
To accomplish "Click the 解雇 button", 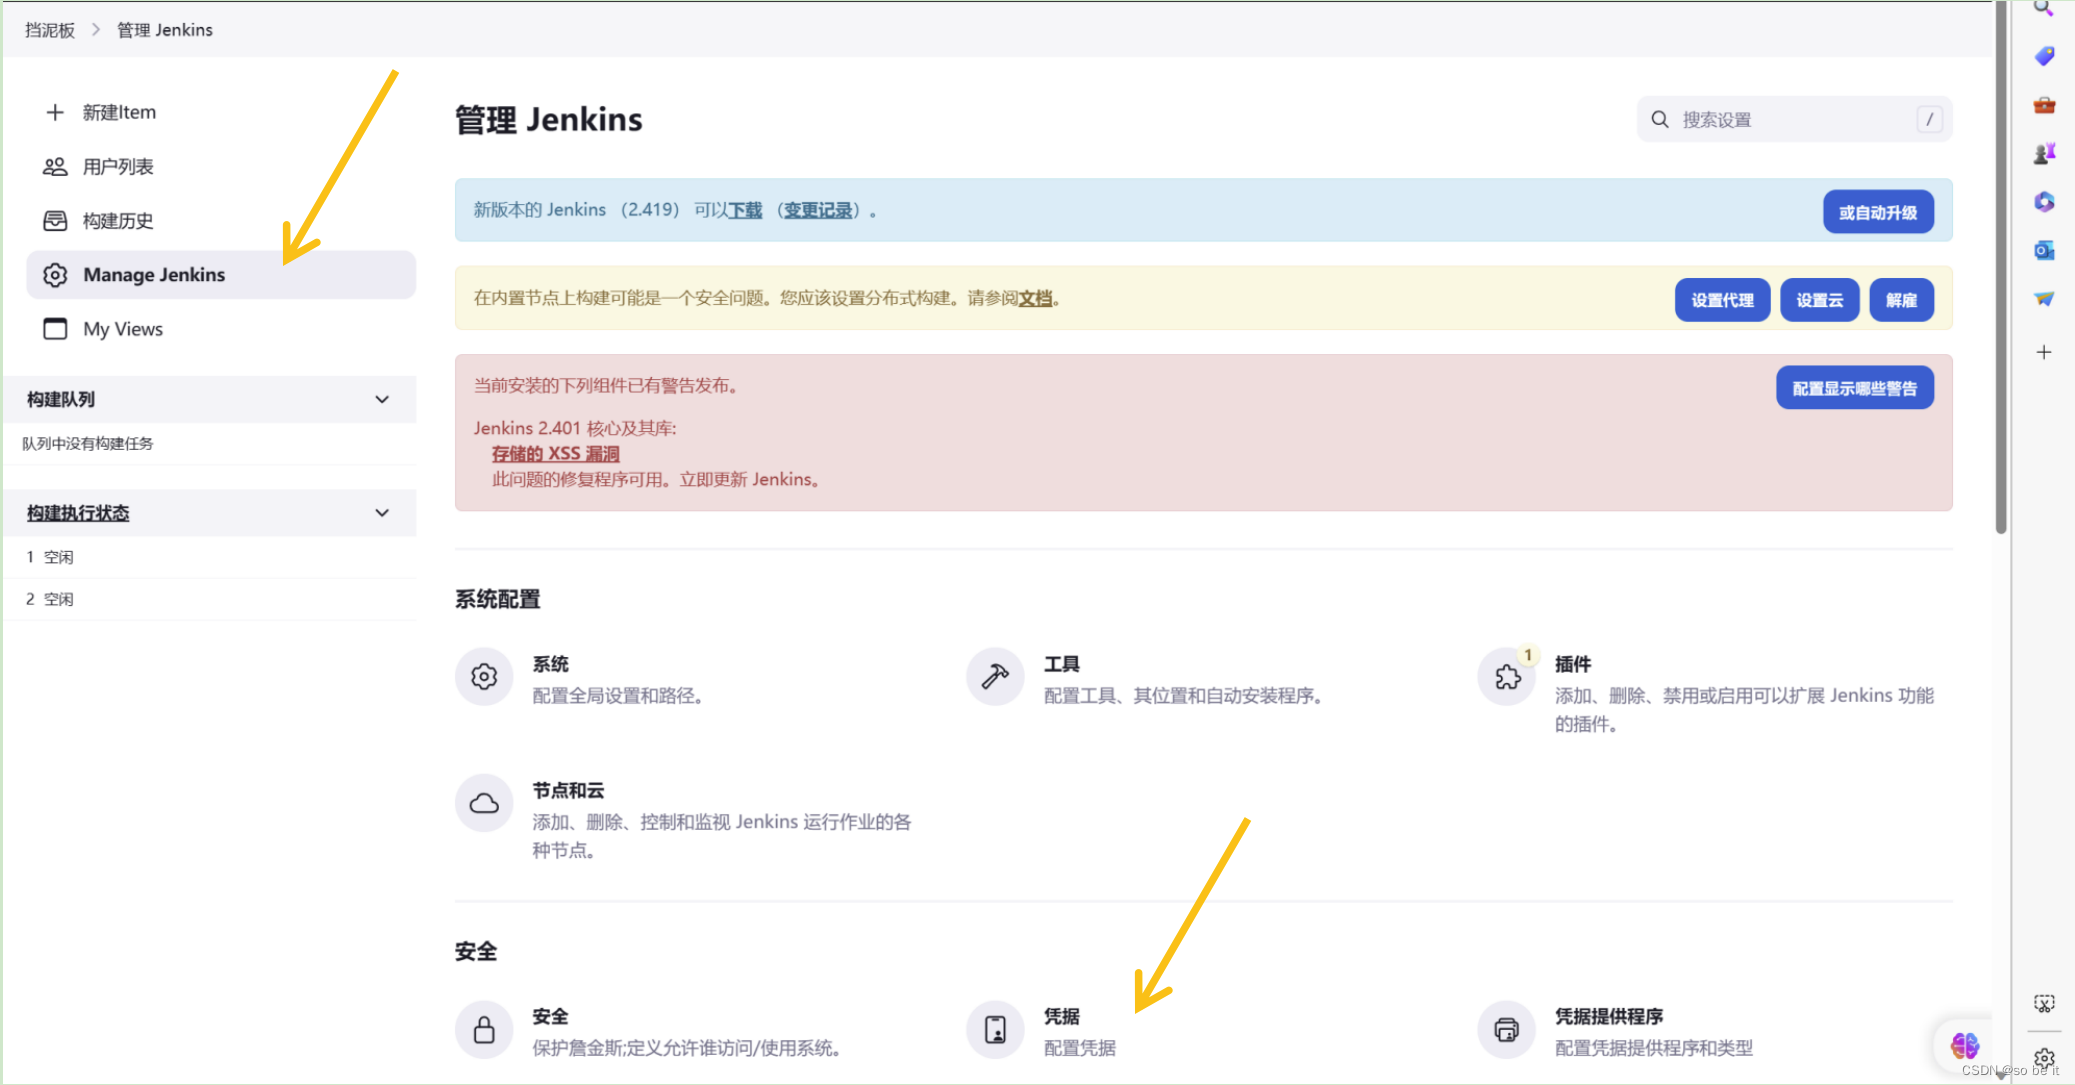I will pyautogui.click(x=1901, y=300).
